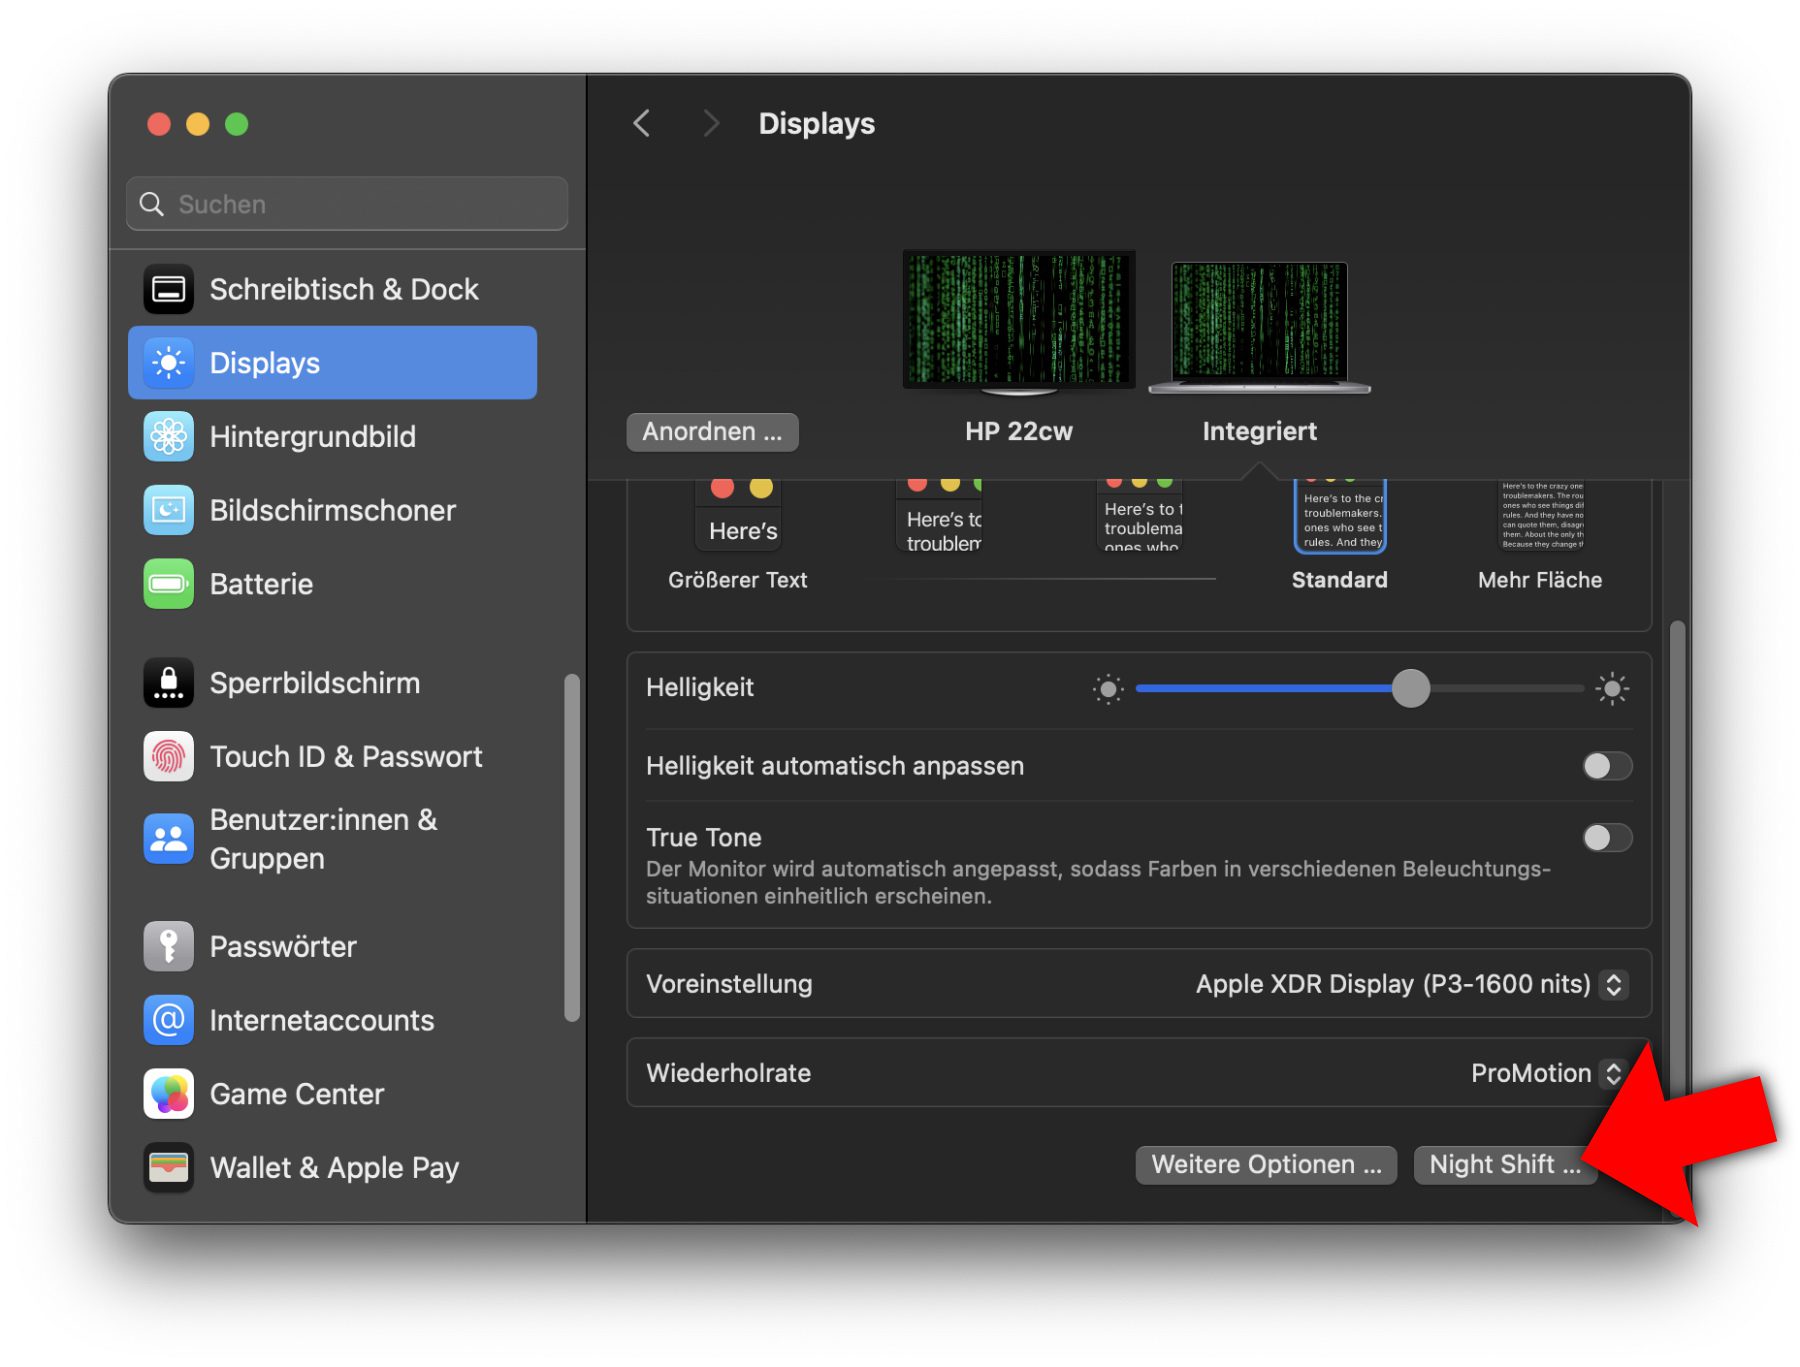Click the Wallet & Apple Pay icon
Image resolution: width=1800 pixels, height=1367 pixels.
pos(168,1167)
